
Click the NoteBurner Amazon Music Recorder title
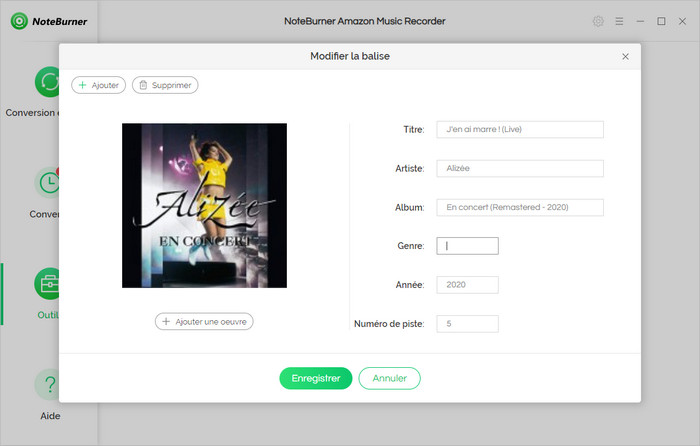[365, 21]
